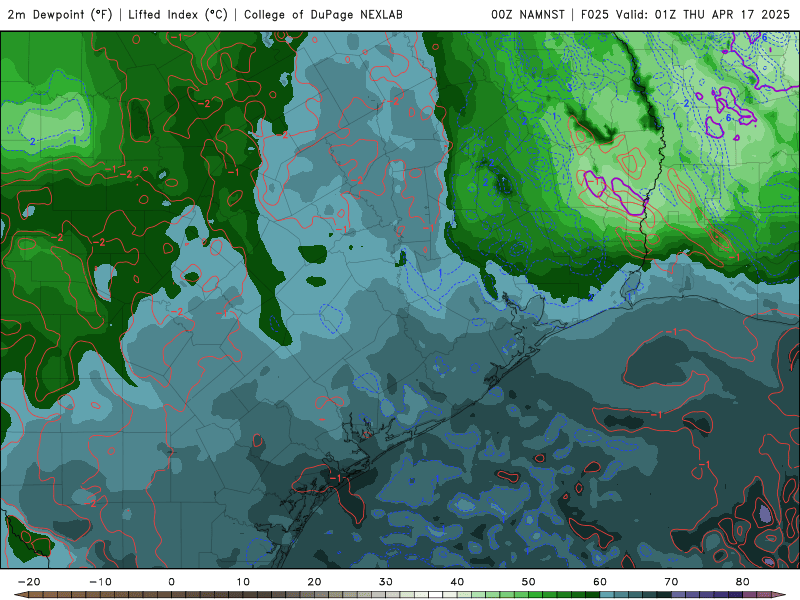Click the '00Z NAMNST' model run label

(528, 14)
